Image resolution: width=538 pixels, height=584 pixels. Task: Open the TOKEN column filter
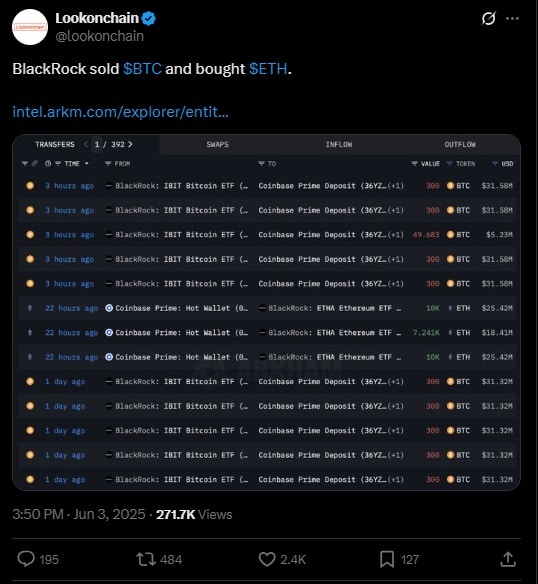449,164
